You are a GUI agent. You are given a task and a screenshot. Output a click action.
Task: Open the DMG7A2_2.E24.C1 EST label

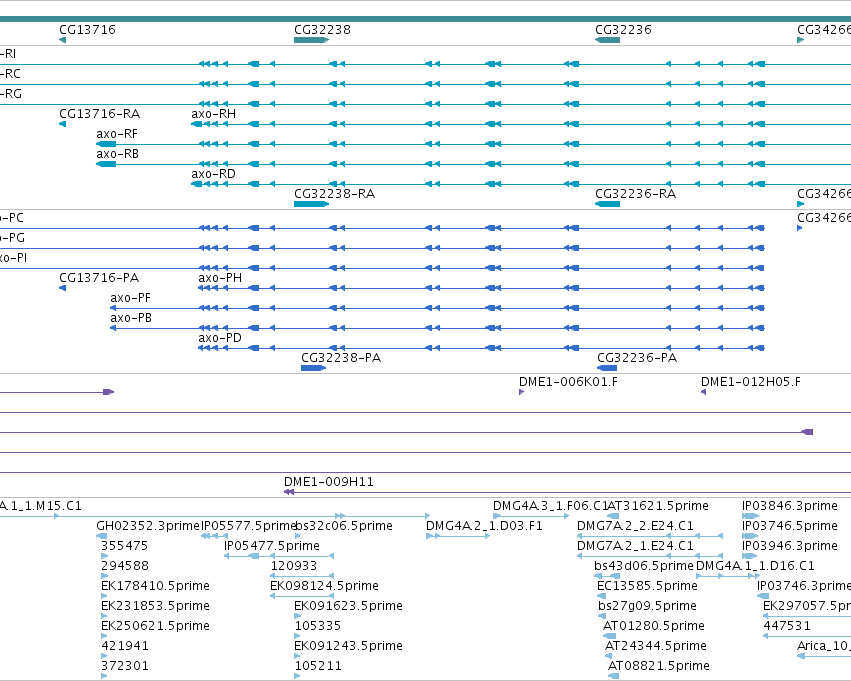pyautogui.click(x=635, y=526)
